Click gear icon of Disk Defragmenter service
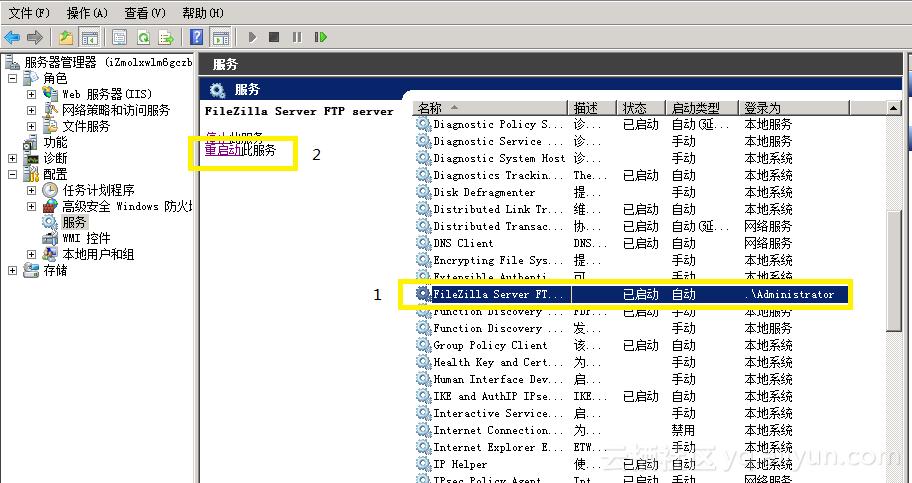912x483 pixels. [x=423, y=192]
